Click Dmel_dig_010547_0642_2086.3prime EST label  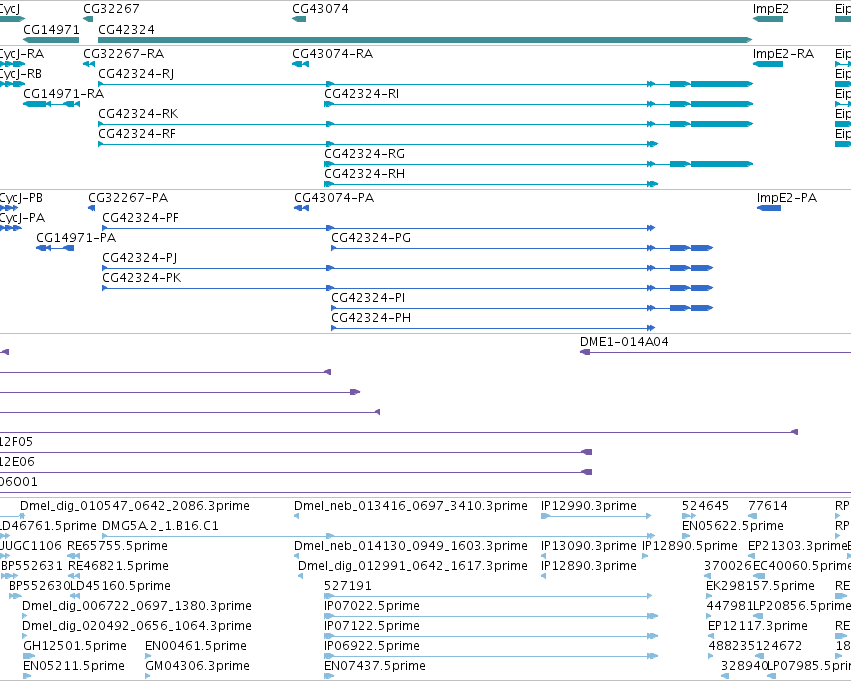tap(135, 506)
